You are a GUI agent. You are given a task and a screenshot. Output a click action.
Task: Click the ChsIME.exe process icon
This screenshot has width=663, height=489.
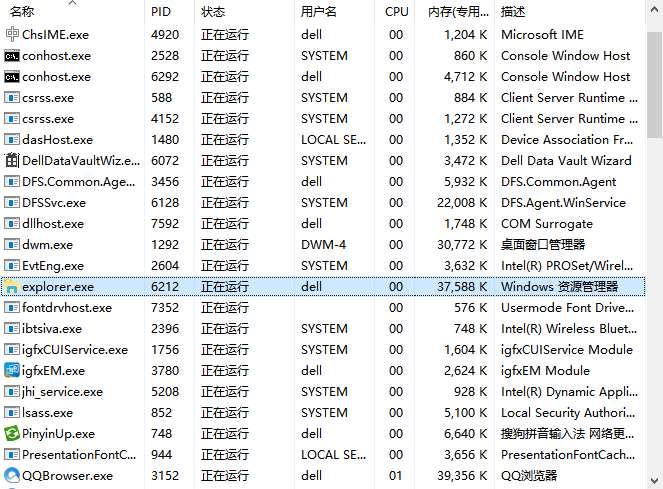pos(12,34)
